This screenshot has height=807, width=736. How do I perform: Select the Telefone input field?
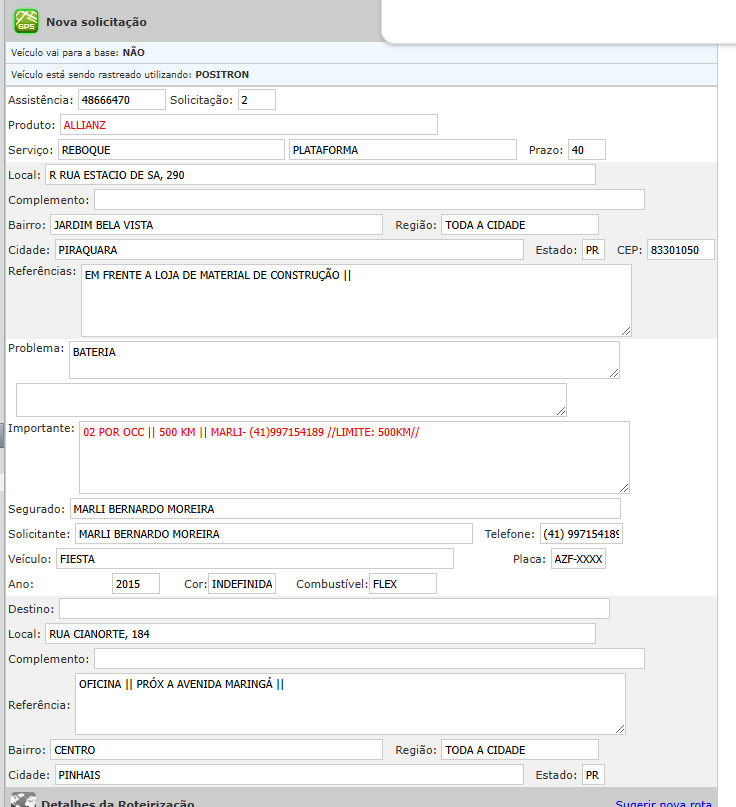click(x=581, y=534)
